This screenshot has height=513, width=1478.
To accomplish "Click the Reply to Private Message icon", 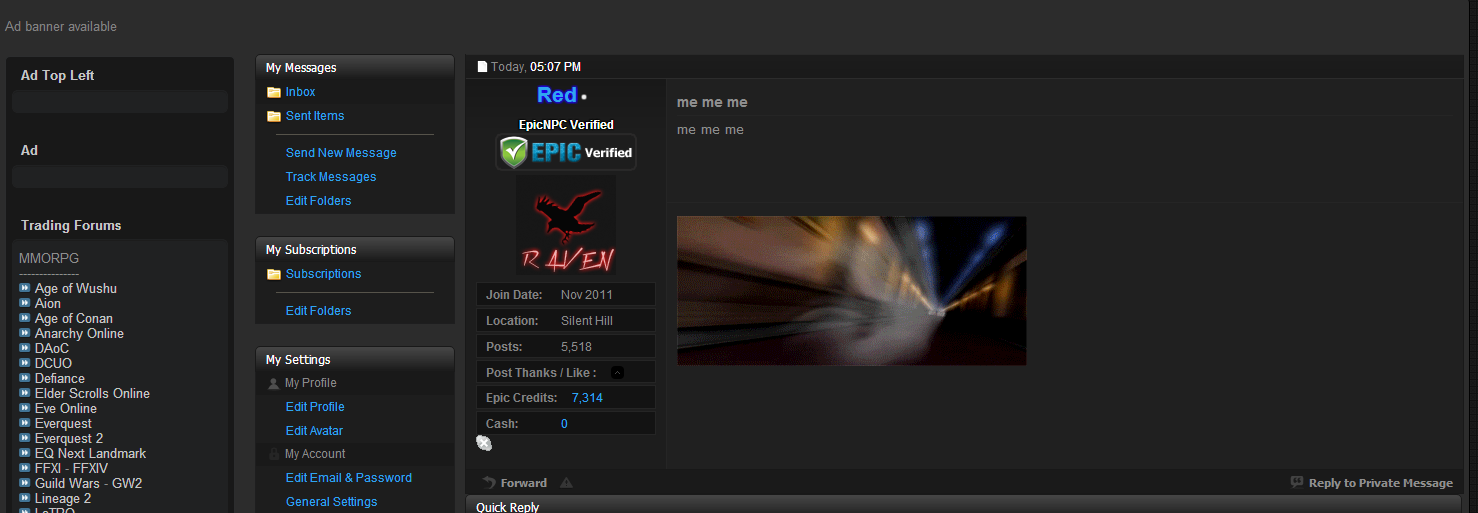I will point(1297,482).
